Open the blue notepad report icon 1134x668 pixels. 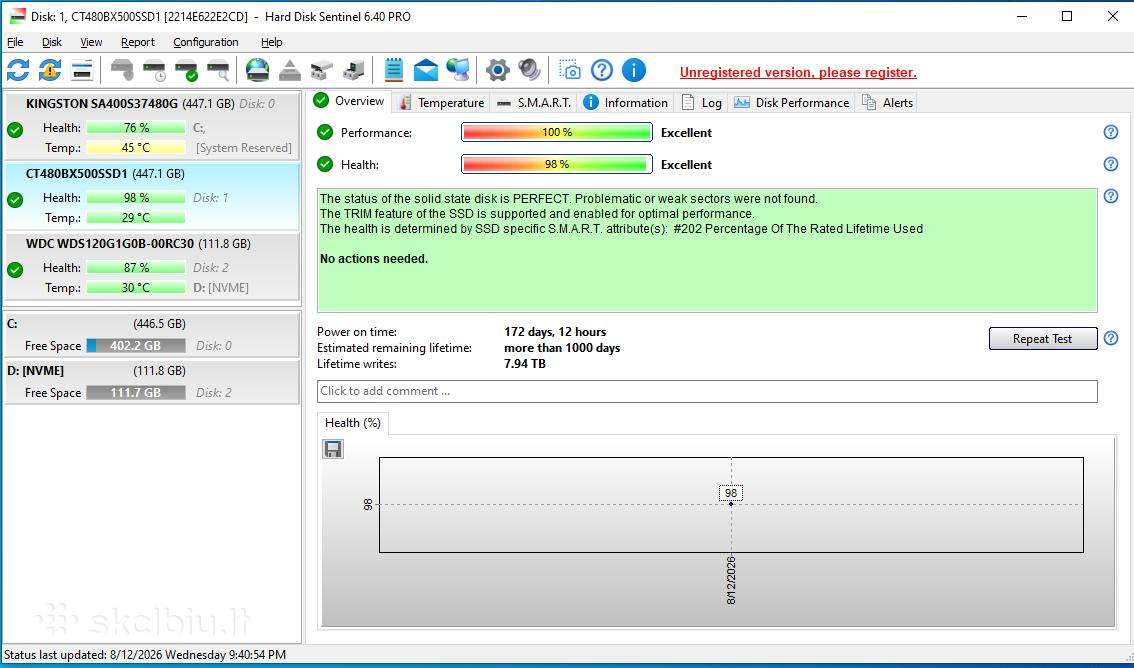coord(393,70)
